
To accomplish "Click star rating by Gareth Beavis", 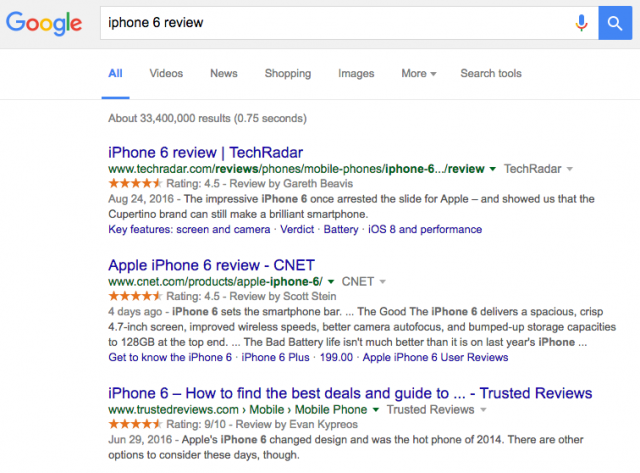I will point(135,183).
